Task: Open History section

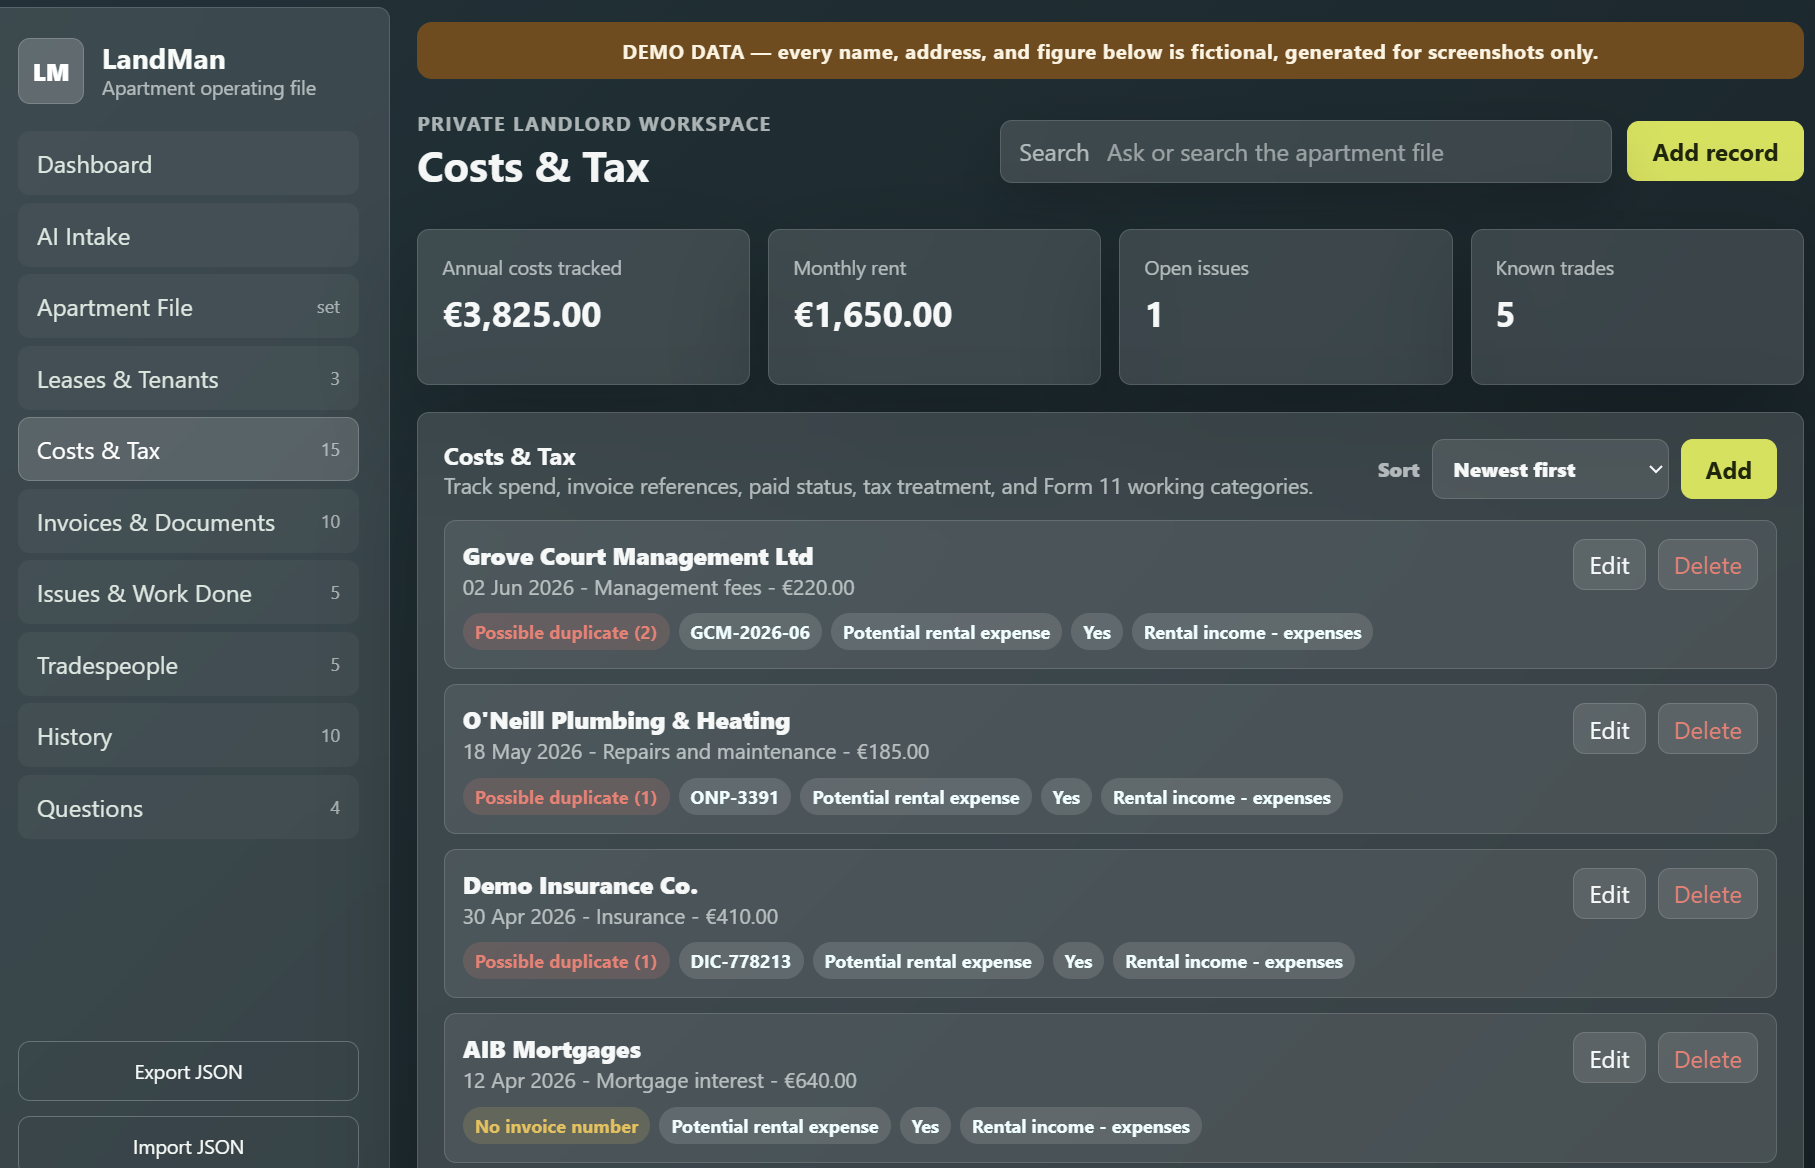Action: click(188, 736)
